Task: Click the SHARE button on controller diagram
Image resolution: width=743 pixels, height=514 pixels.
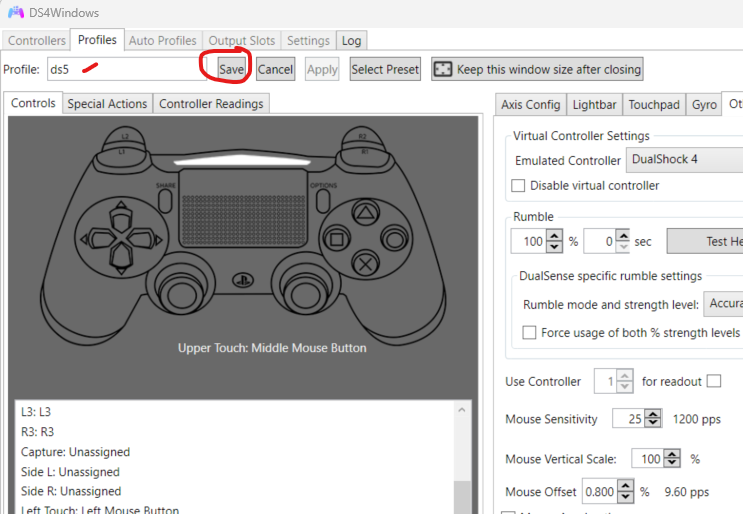Action: click(165, 201)
